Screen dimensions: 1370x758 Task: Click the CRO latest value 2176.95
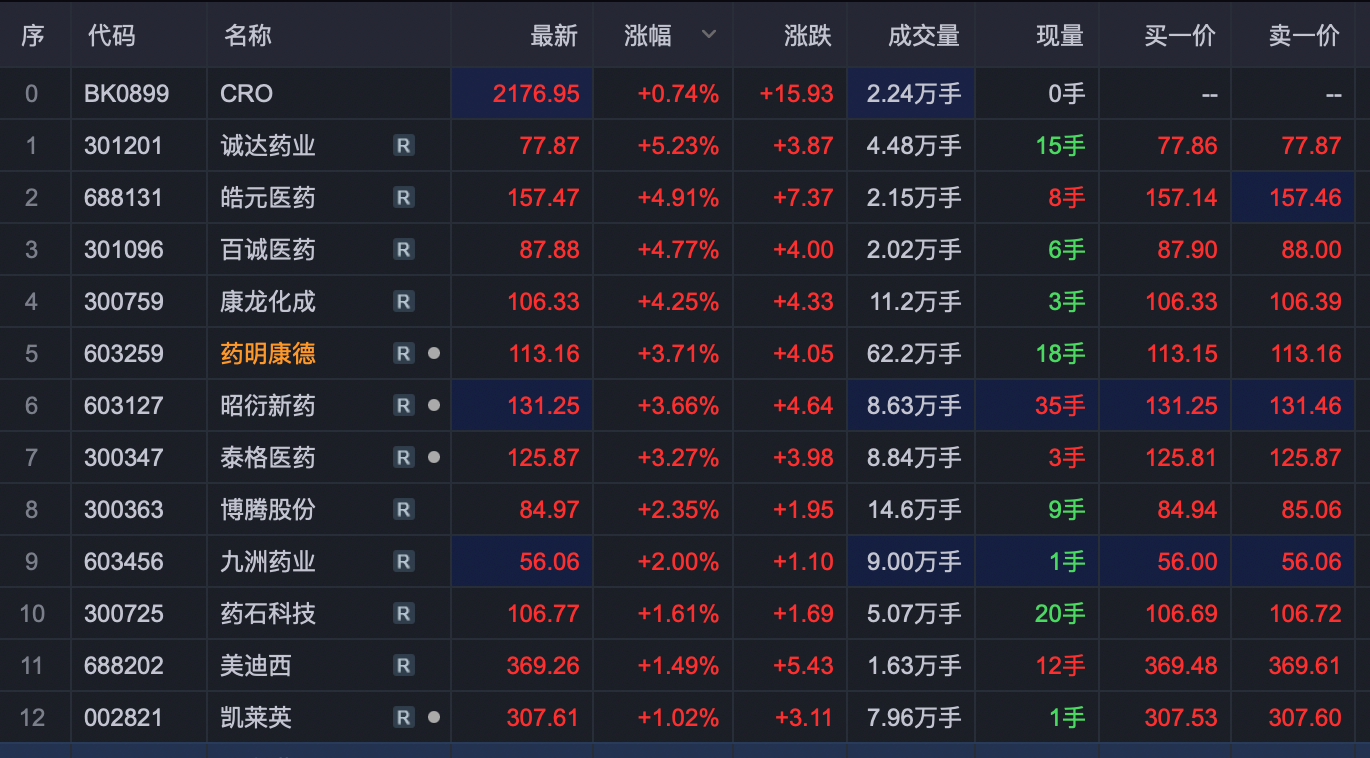pos(536,94)
